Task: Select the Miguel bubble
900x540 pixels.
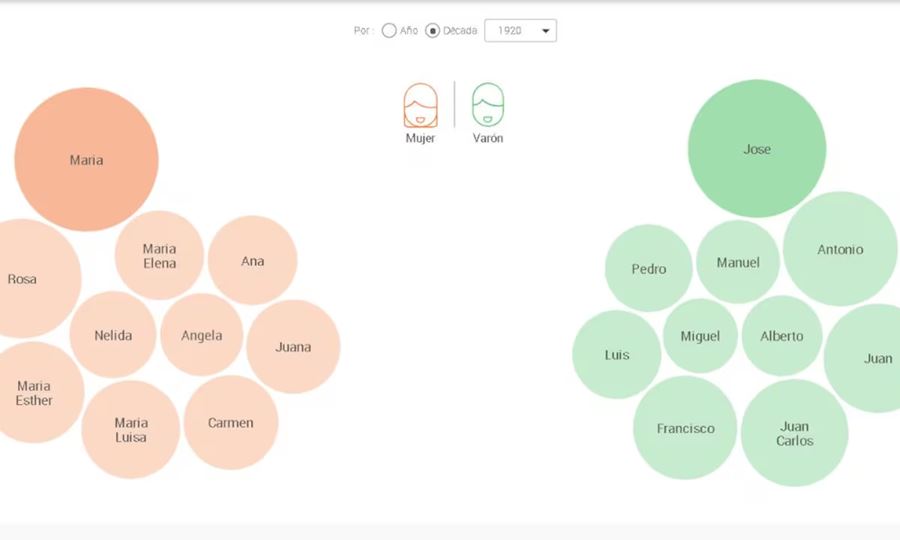Action: click(700, 336)
